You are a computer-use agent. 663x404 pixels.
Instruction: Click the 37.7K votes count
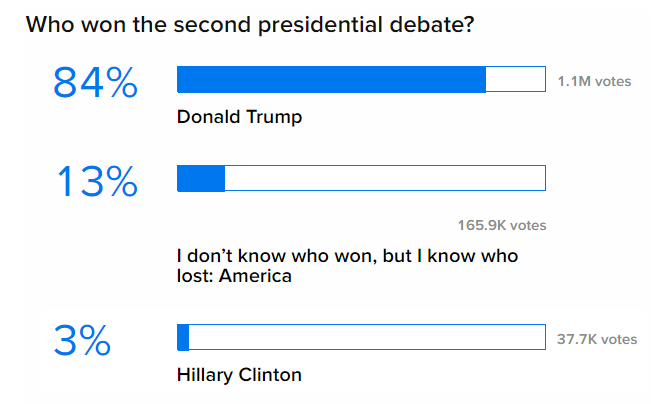pos(597,339)
